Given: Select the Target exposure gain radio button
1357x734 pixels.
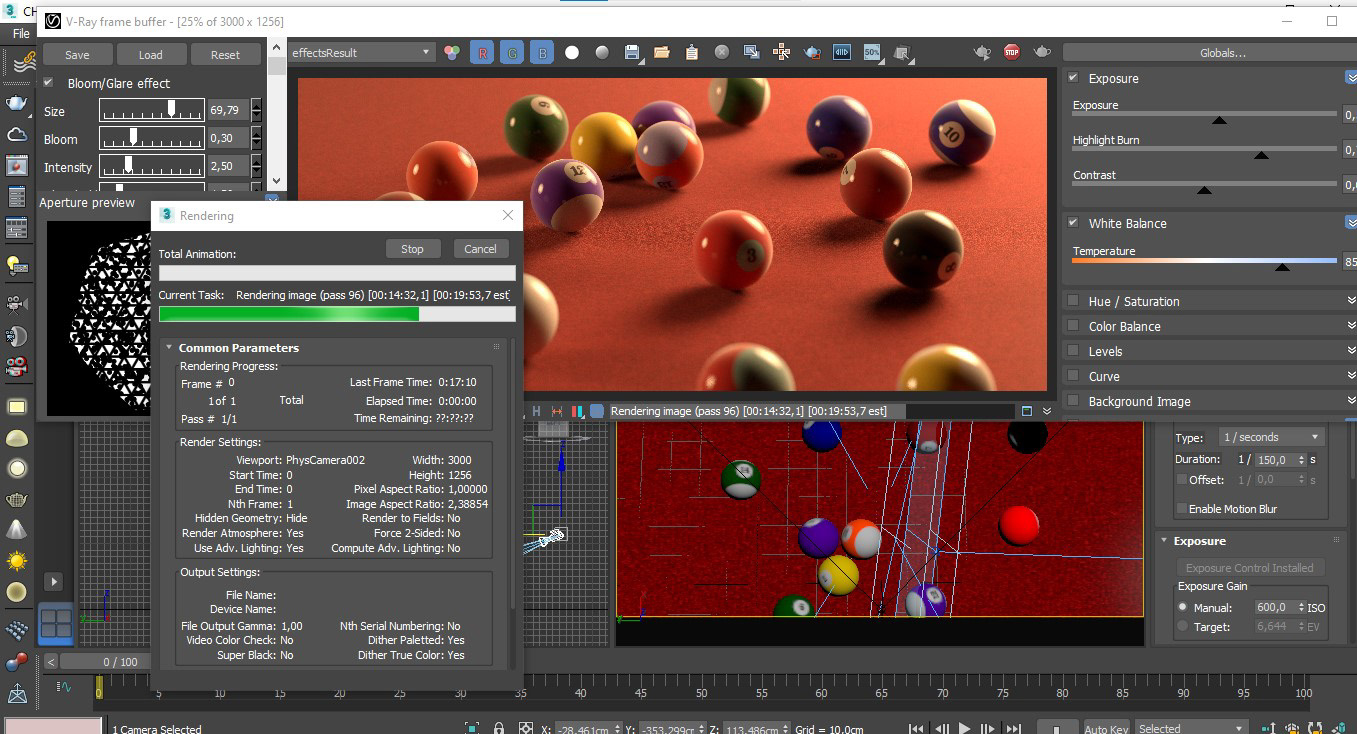Looking at the screenshot, I should (x=1183, y=626).
